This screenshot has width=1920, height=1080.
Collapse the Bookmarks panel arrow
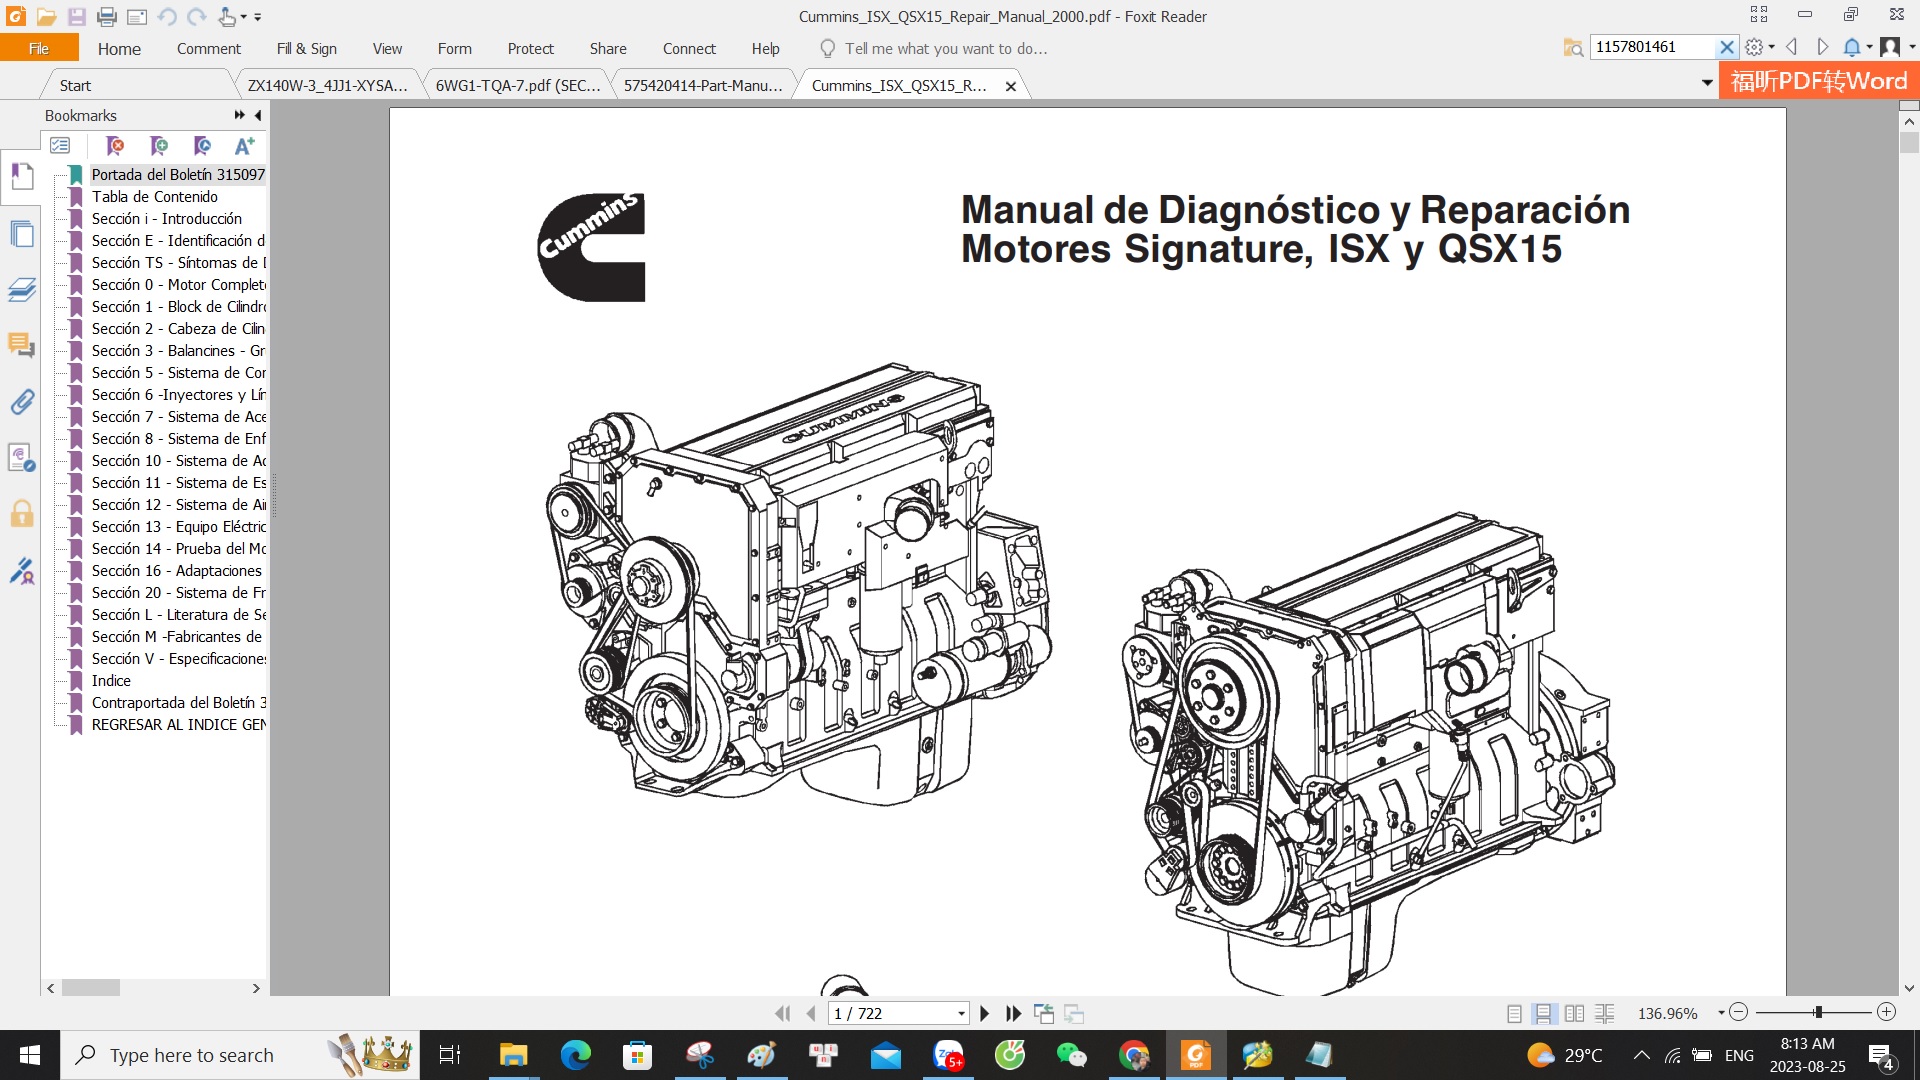click(x=258, y=115)
